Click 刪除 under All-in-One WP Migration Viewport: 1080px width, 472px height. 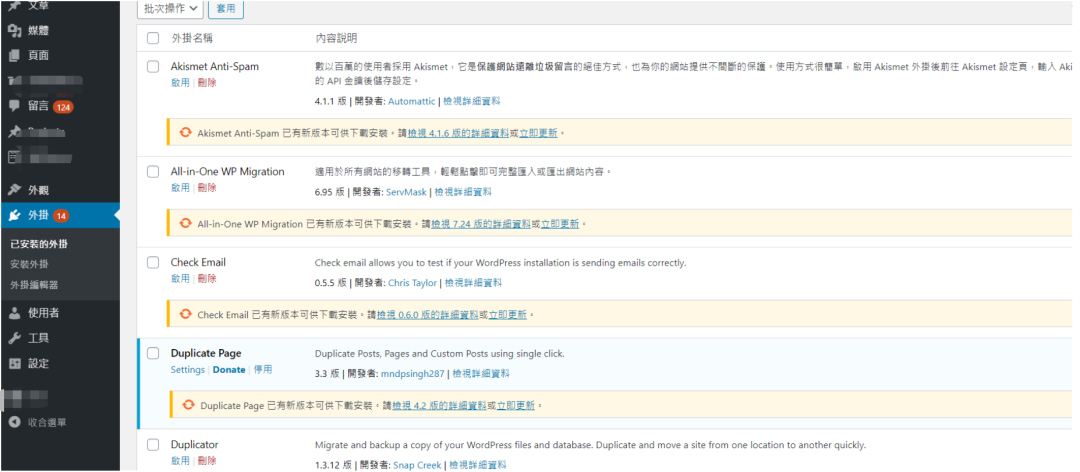click(207, 187)
